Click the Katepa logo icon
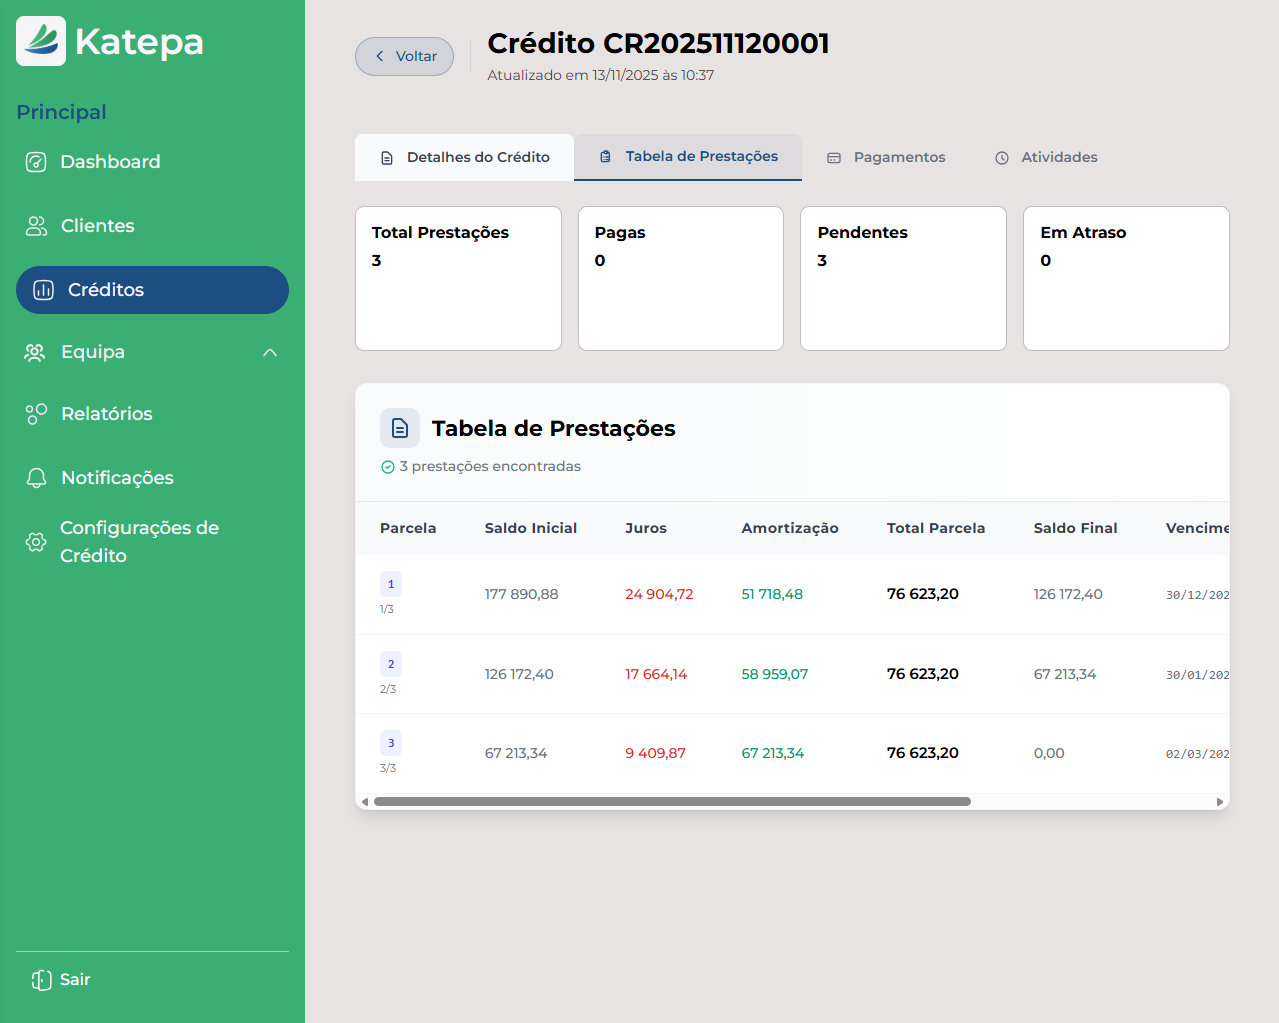1279x1023 pixels. [x=41, y=41]
